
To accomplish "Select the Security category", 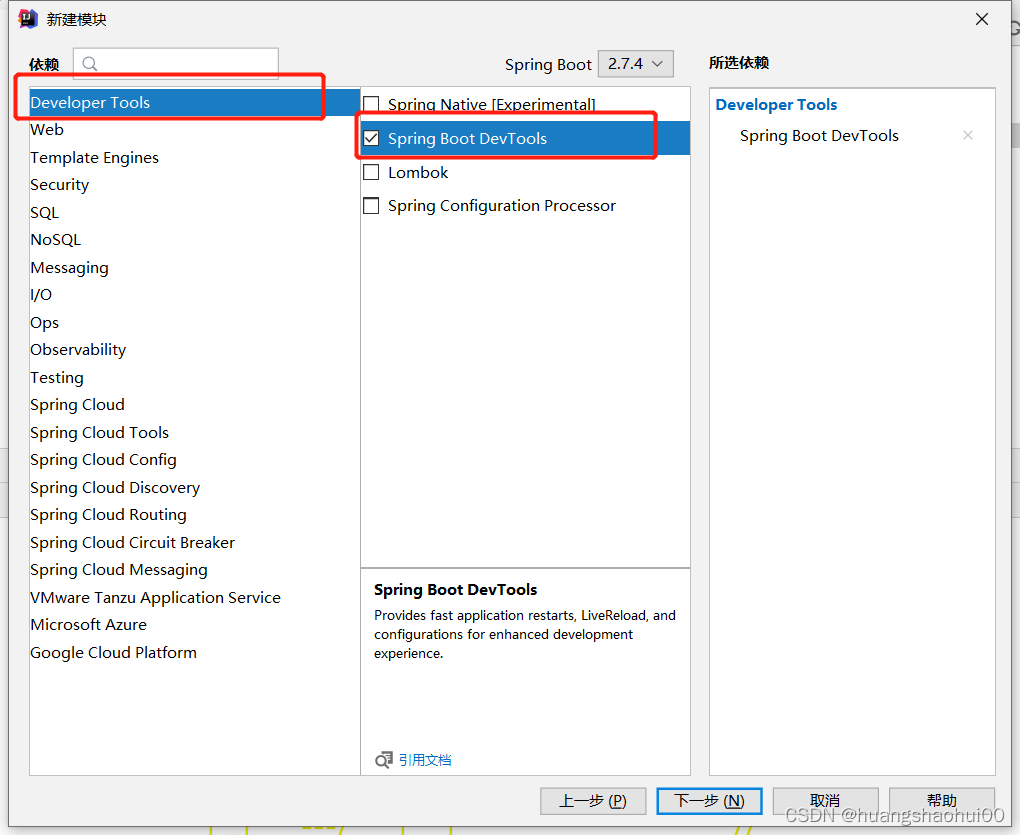I will (59, 185).
